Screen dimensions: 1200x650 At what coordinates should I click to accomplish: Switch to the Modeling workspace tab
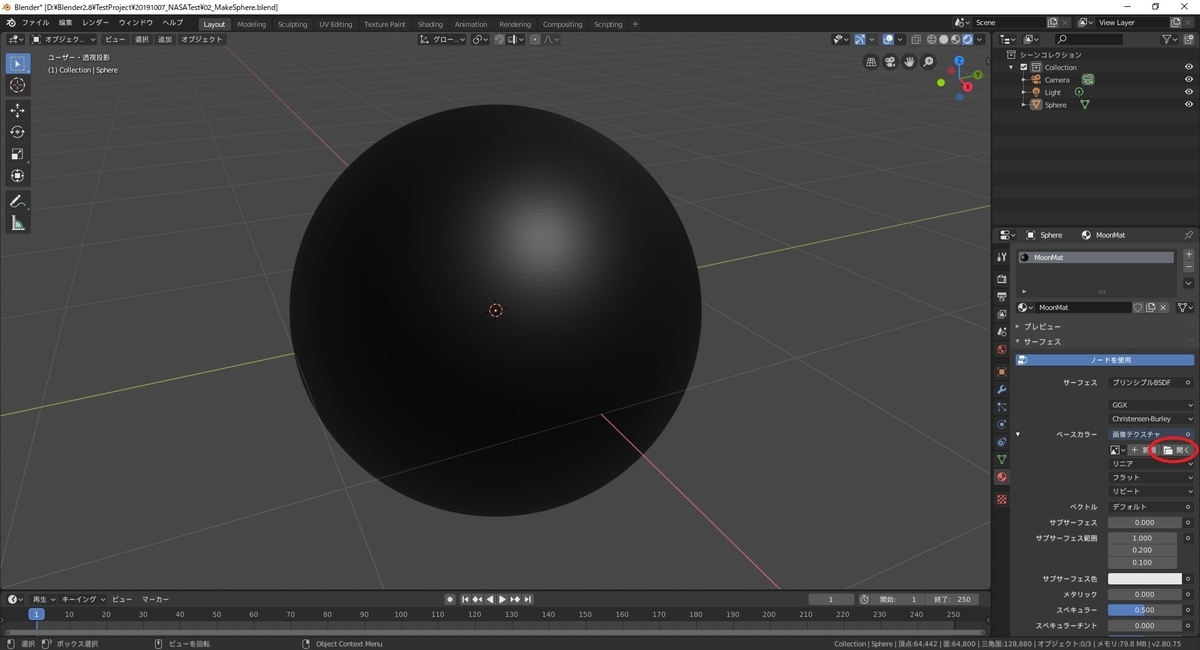252,24
